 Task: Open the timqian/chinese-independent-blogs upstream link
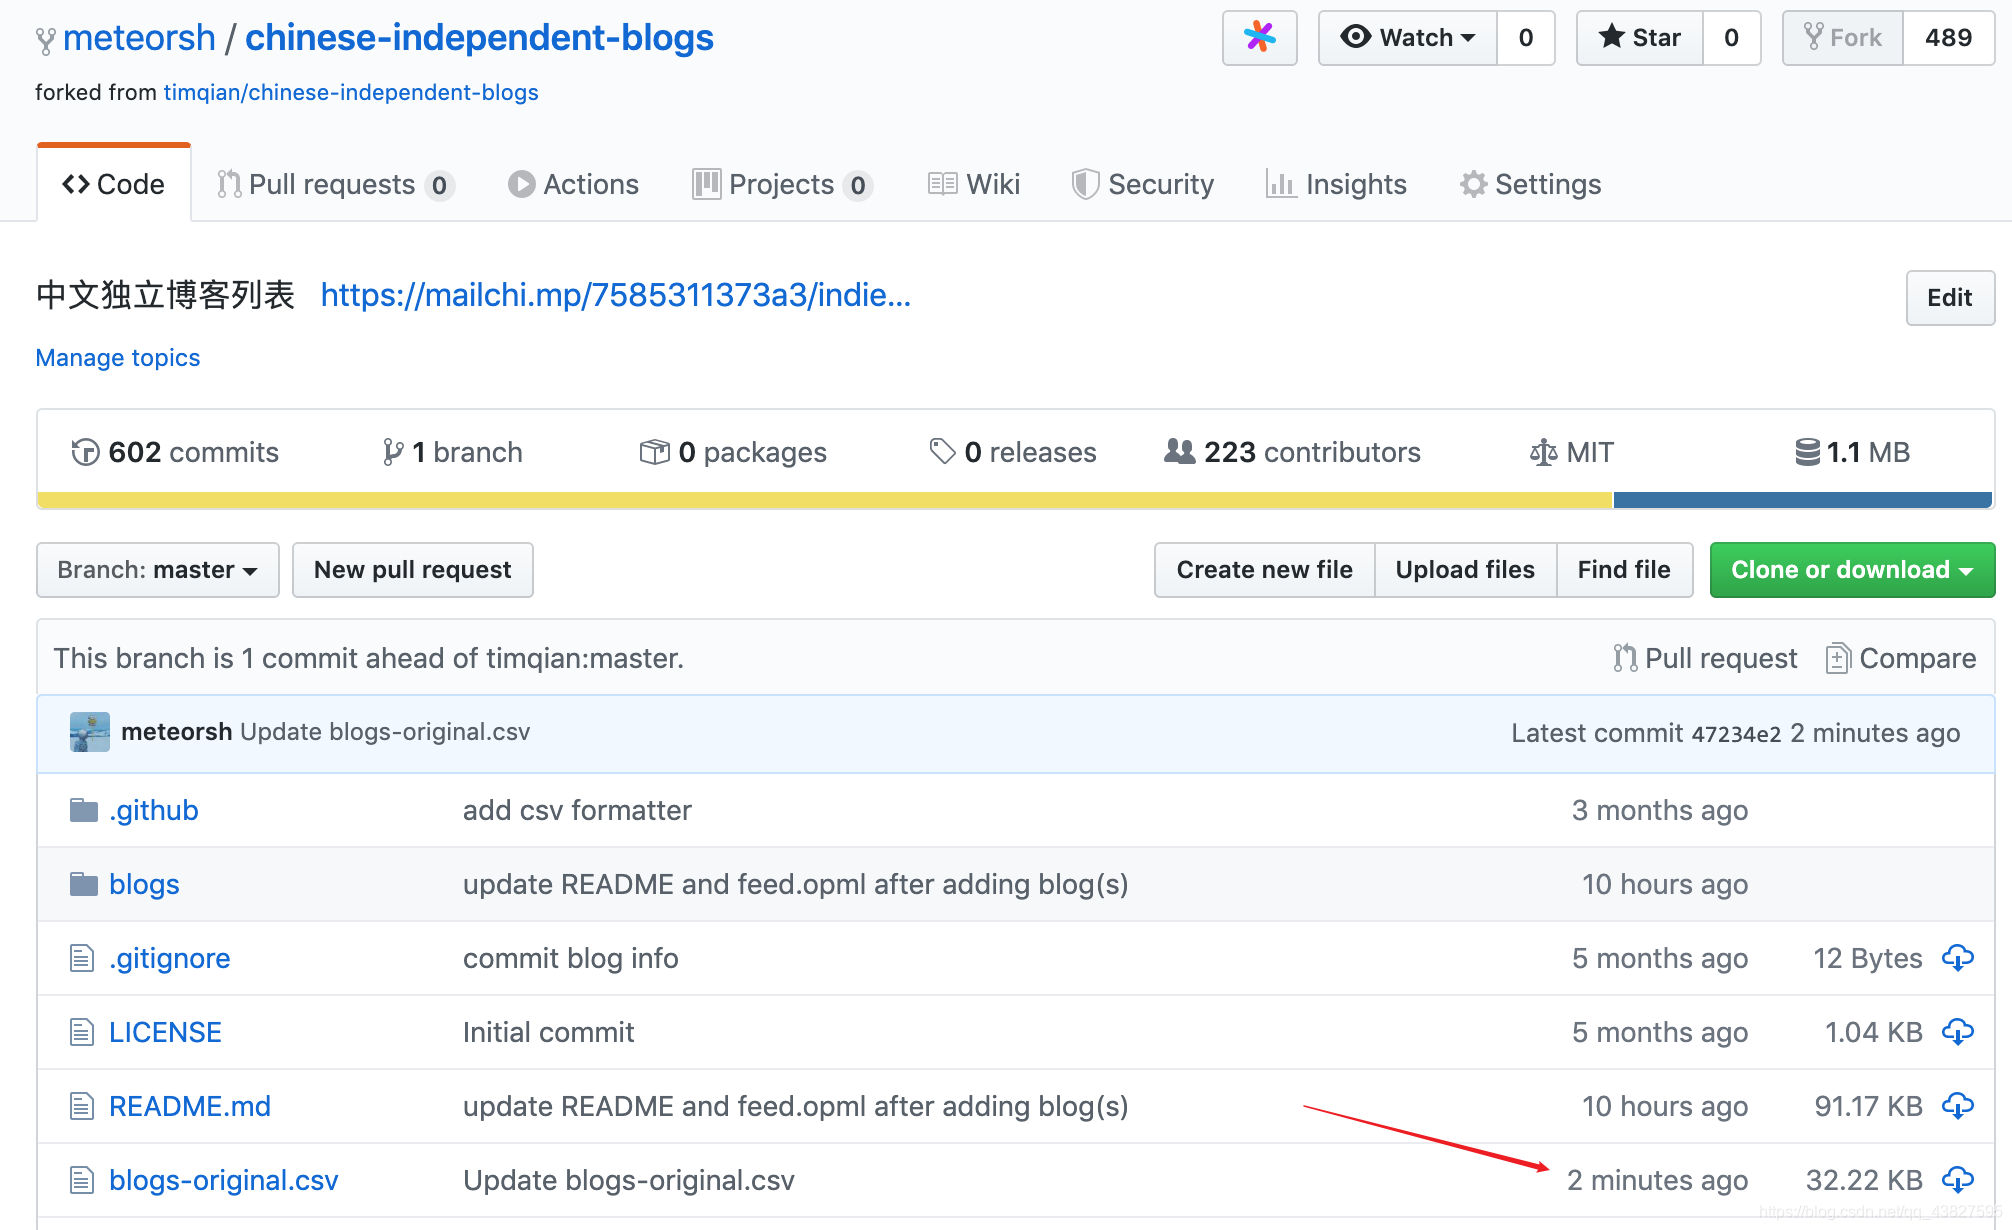[351, 92]
